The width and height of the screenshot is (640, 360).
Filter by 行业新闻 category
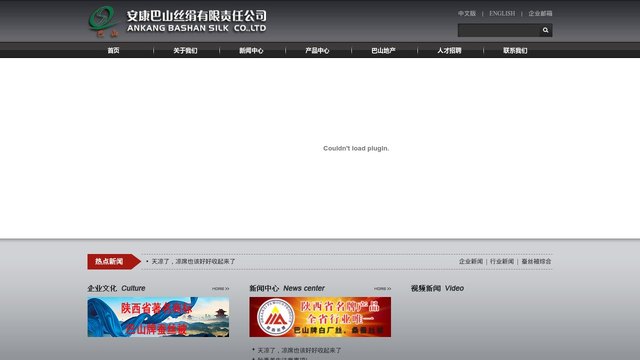502,261
